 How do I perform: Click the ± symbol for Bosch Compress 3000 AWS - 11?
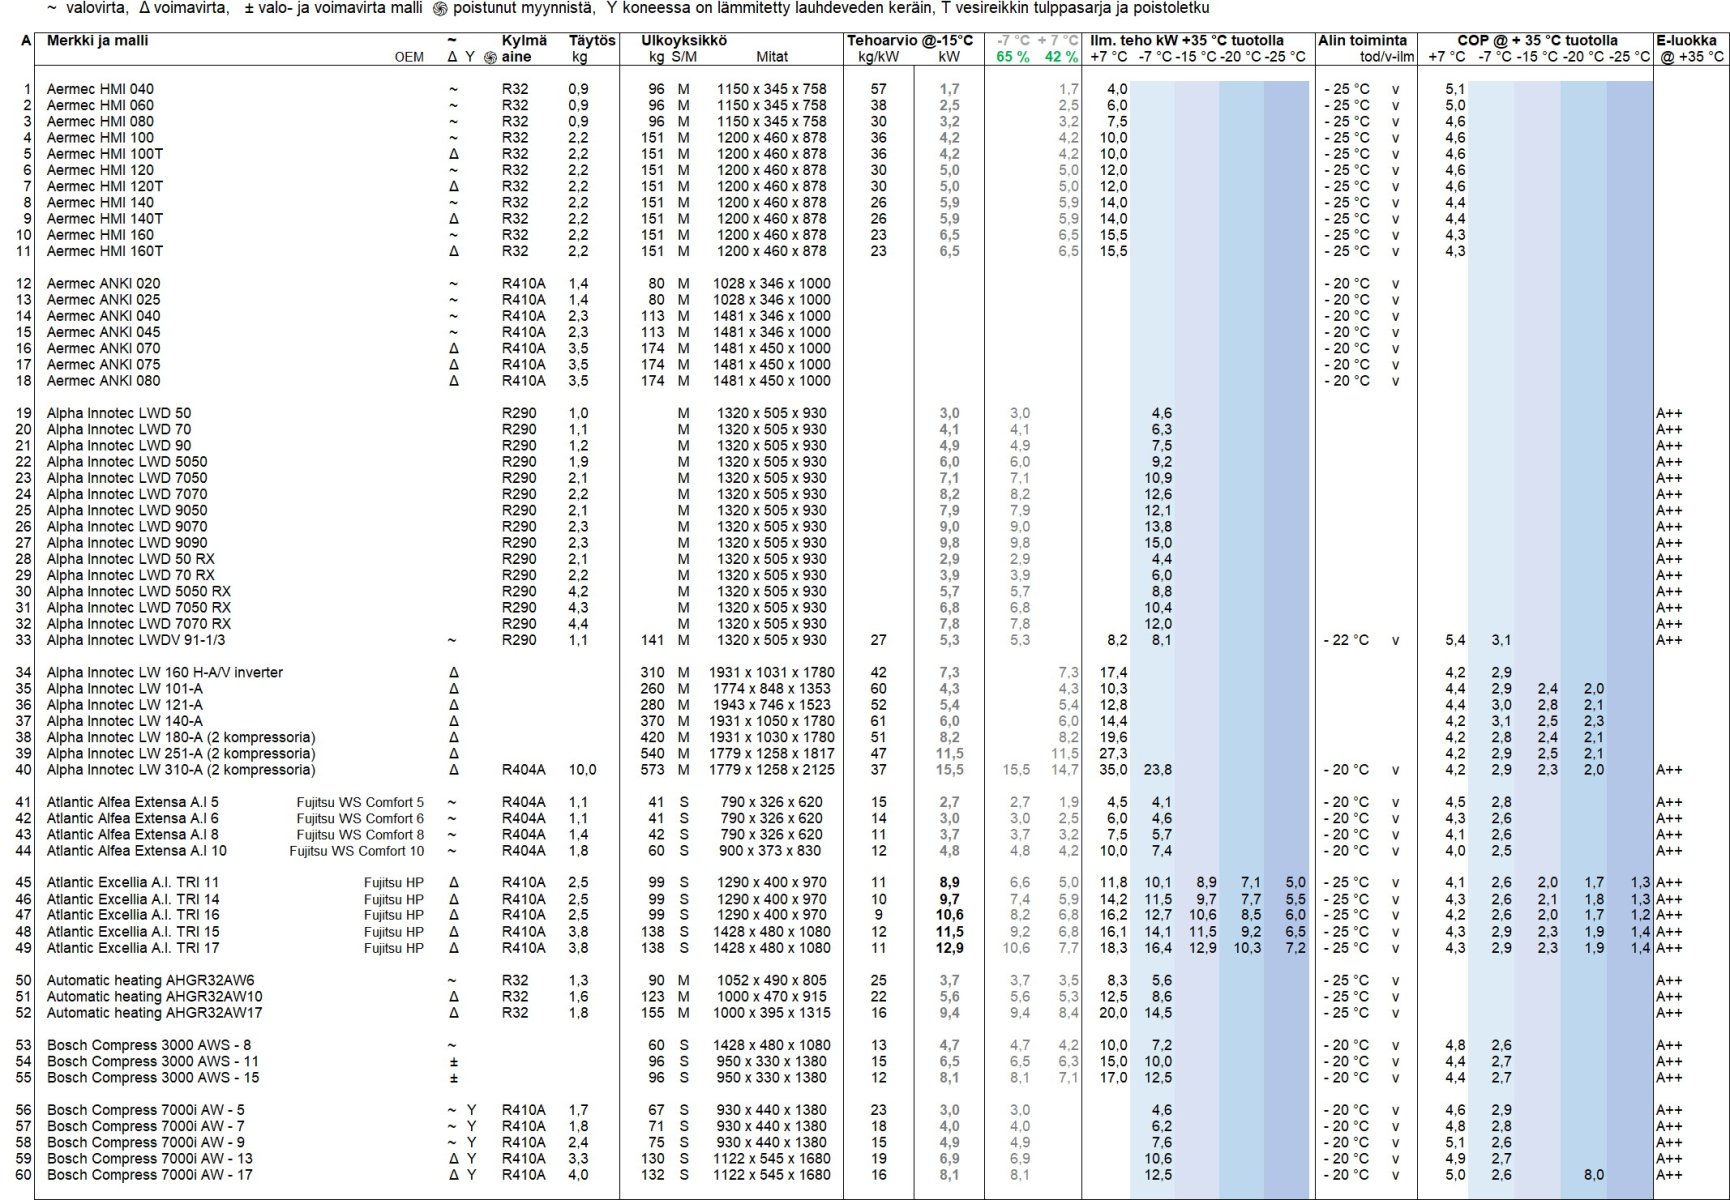453,1061
